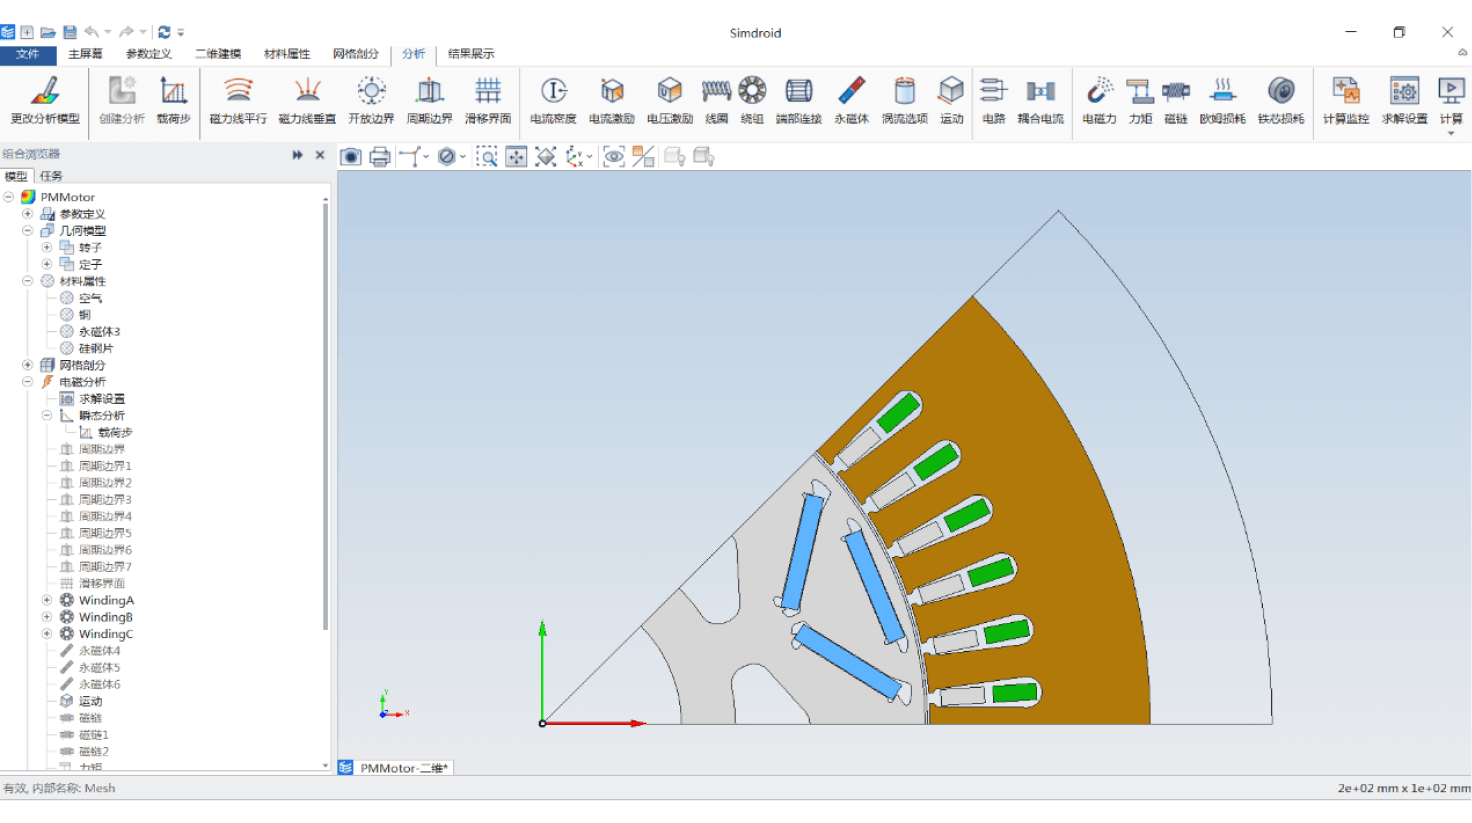Add 铁芯损耗 core loss output
1472x823 pixels.
point(1281,100)
